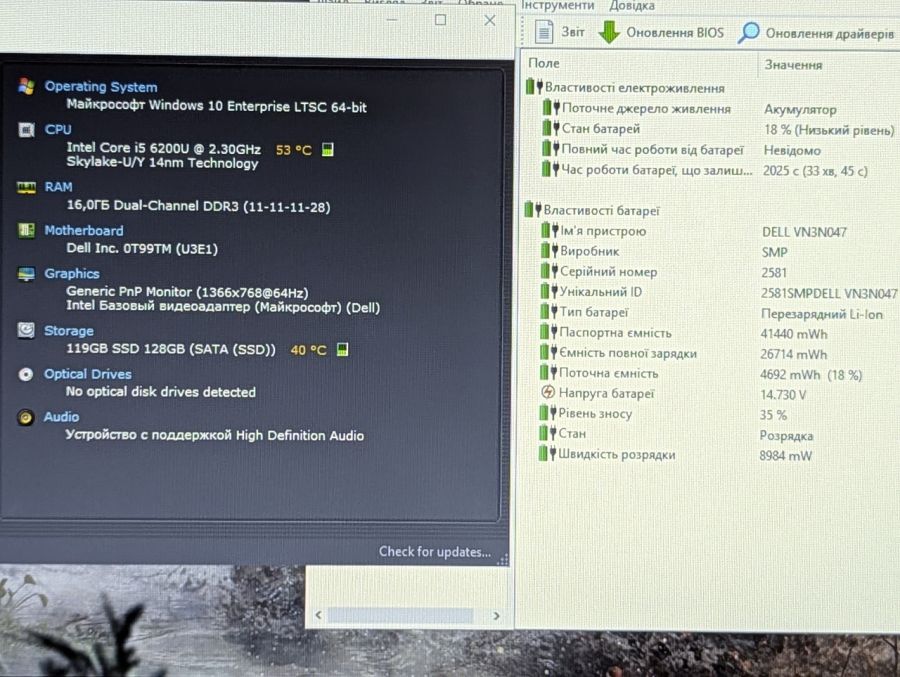Maximize the Speccy window

pyautogui.click(x=440, y=20)
